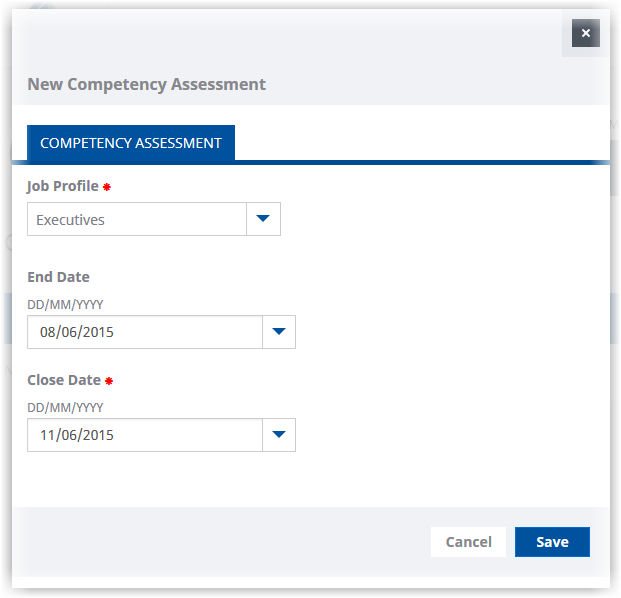The image size is (621, 598).
Task: Click the End Date label
Action: 58,277
